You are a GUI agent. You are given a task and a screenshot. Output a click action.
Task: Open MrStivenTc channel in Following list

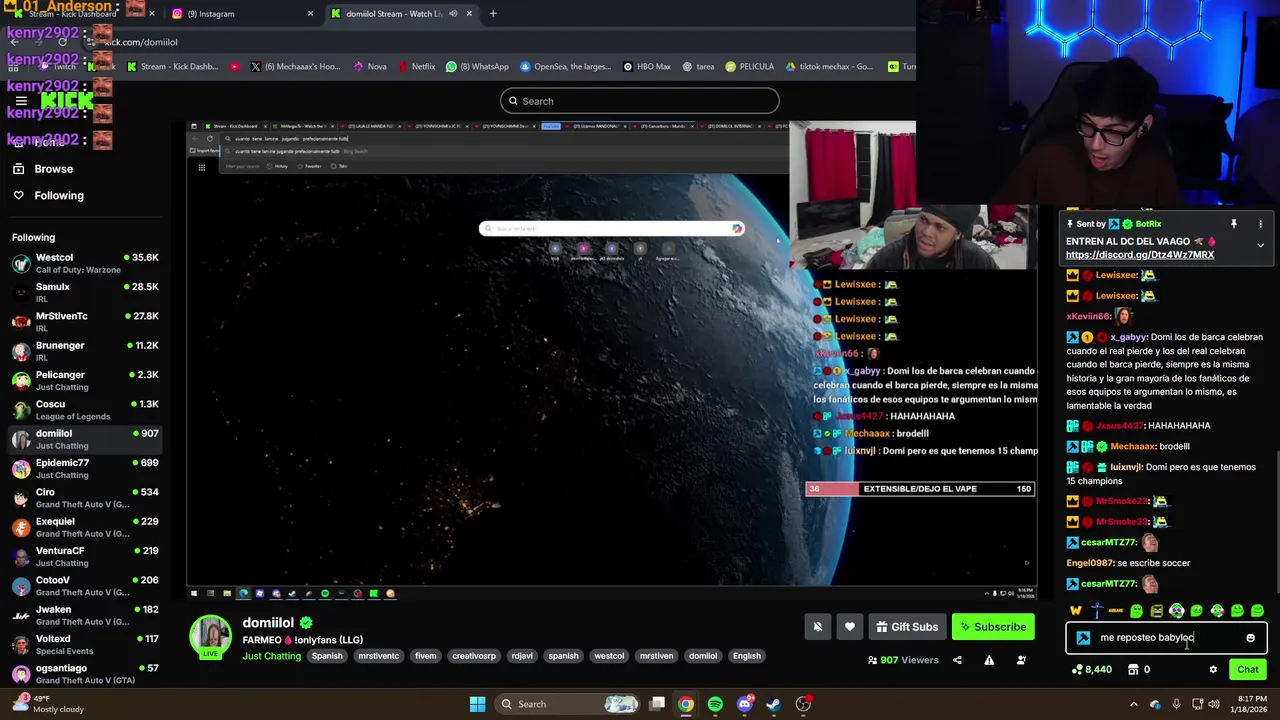(86, 322)
